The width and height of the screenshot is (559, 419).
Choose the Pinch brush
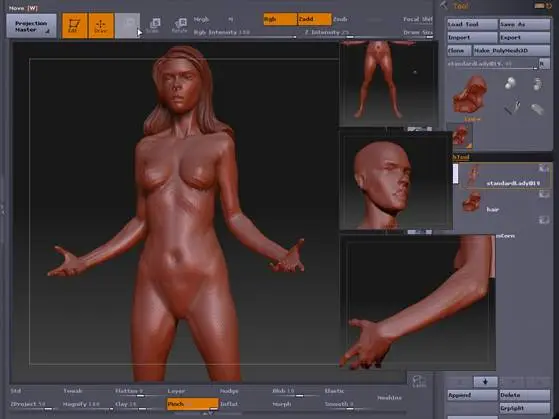tap(193, 404)
